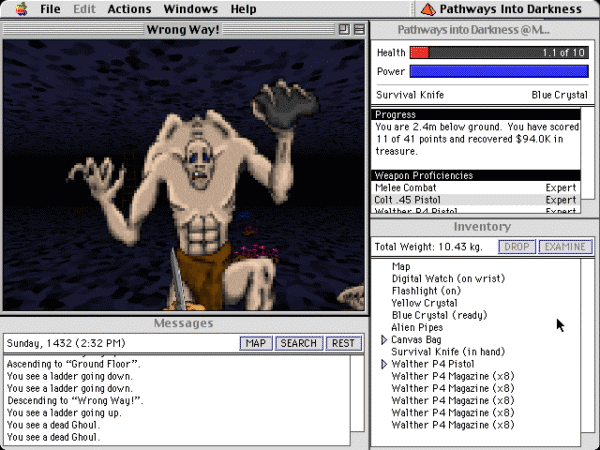Viewport: 600px width, 450px height.
Task: Open the Windows menu
Action: coord(190,9)
